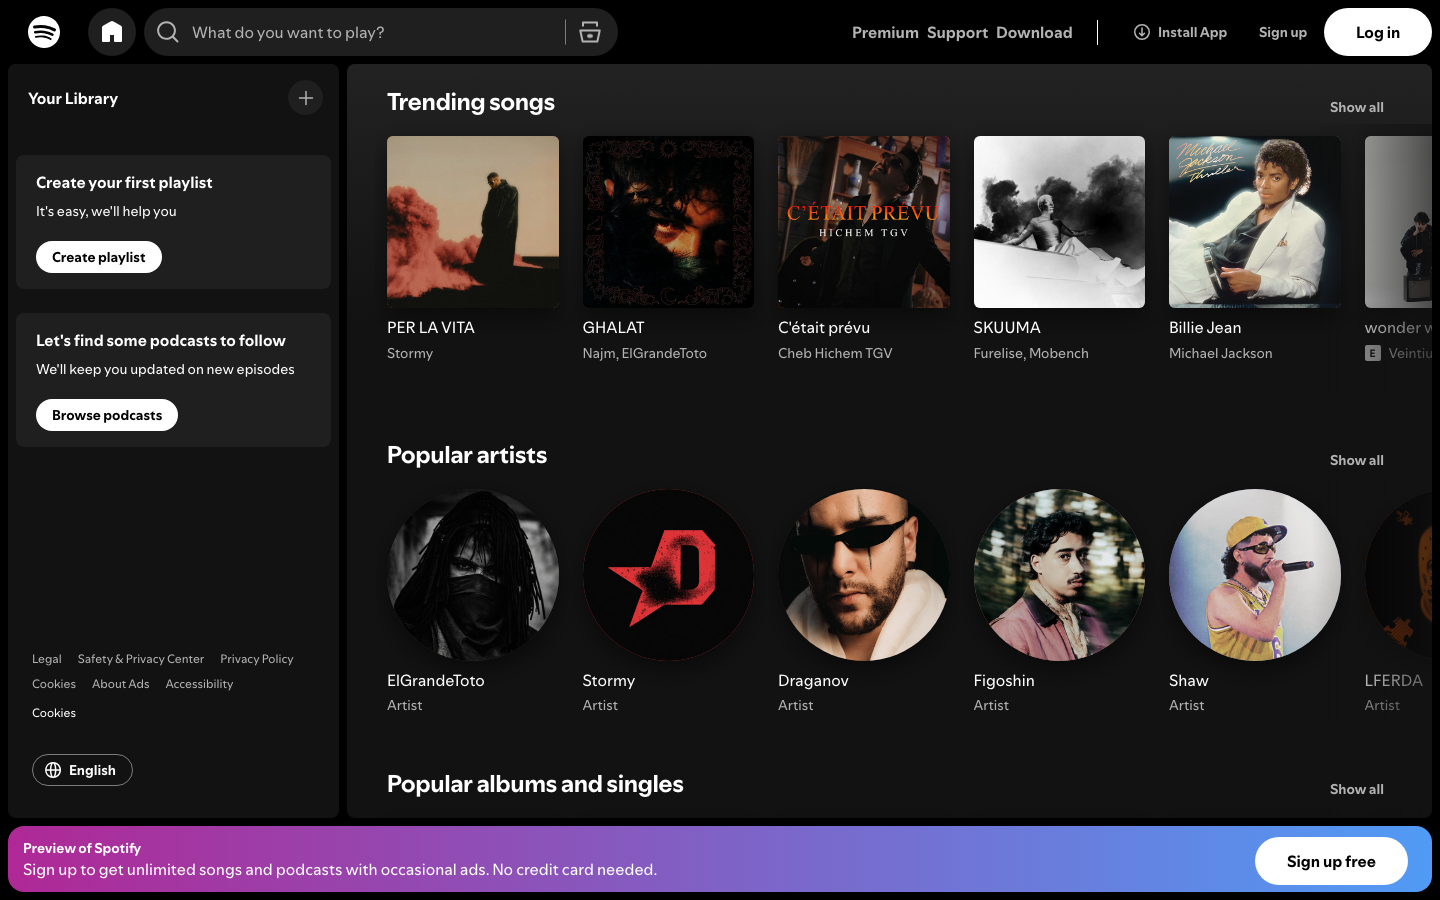This screenshot has width=1440, height=900.
Task: Open GHALAT album cover
Action: pyautogui.click(x=668, y=222)
